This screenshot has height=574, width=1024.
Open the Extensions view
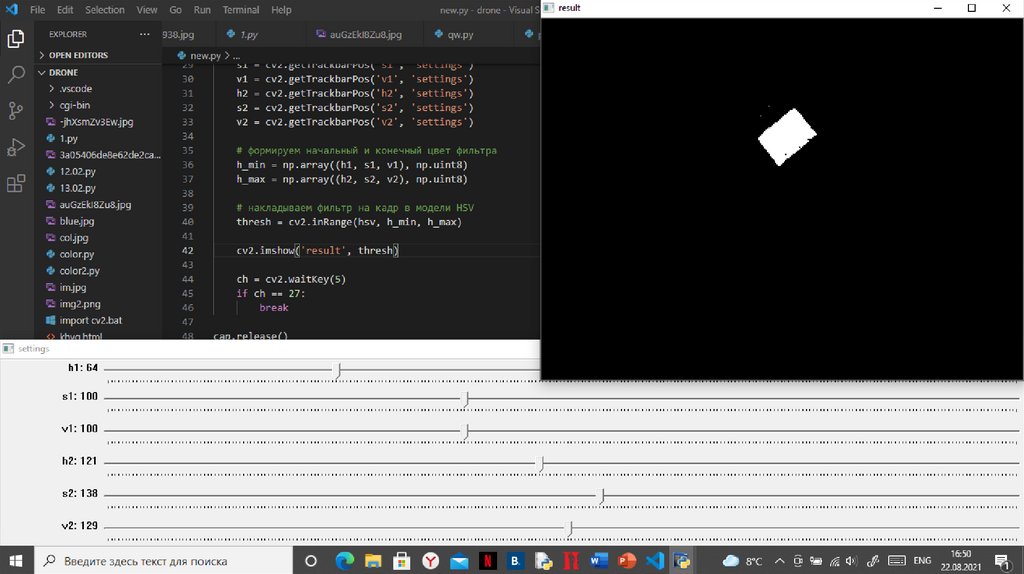[16, 184]
